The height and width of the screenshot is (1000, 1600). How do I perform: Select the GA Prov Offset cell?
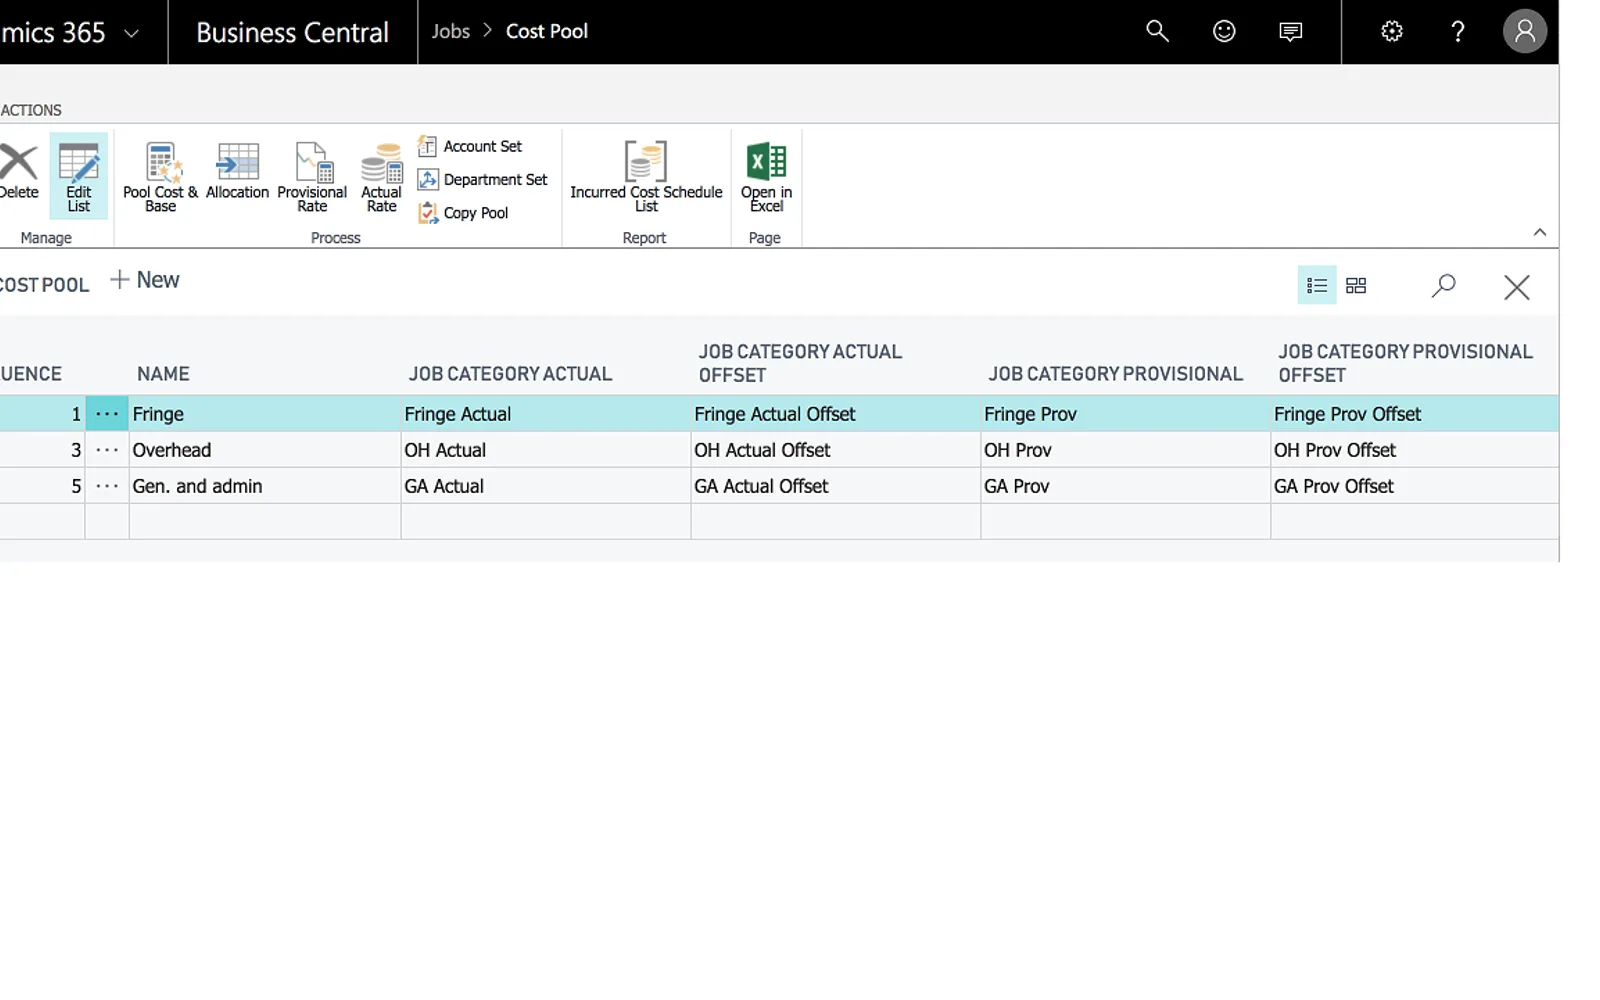click(1415, 486)
